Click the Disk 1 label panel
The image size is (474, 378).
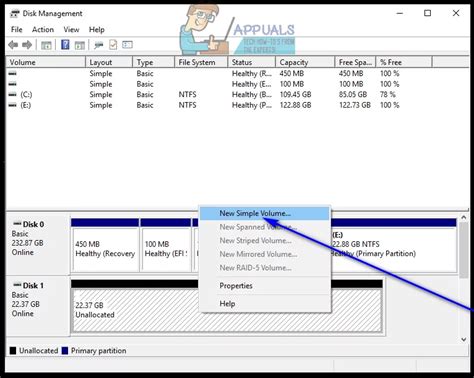(x=38, y=306)
